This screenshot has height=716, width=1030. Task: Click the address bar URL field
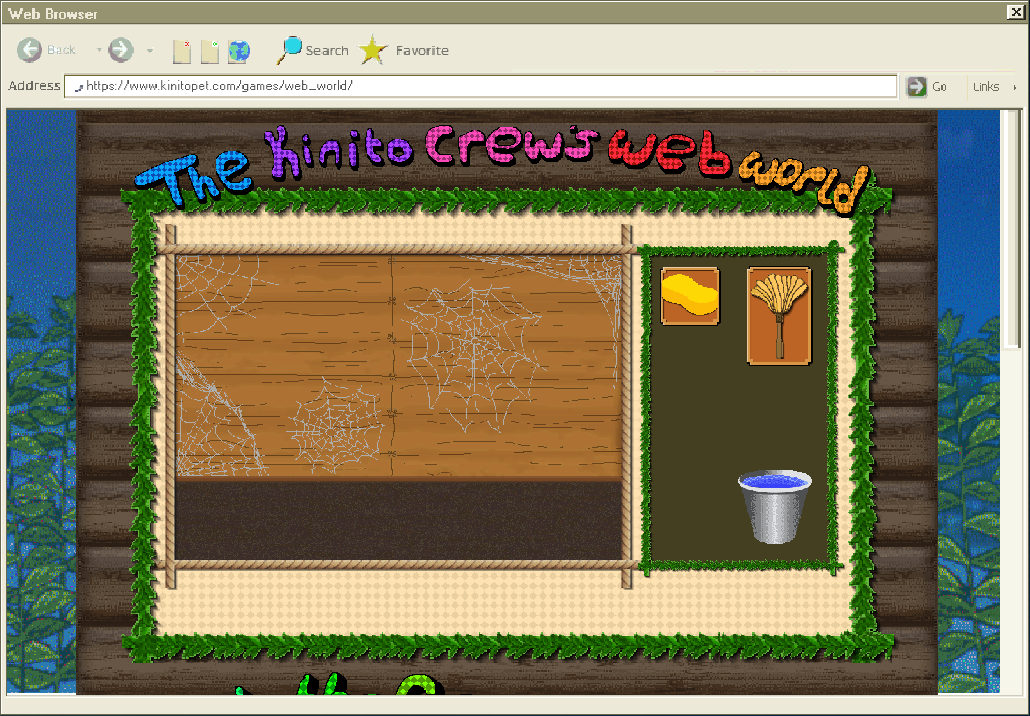[x=480, y=86]
